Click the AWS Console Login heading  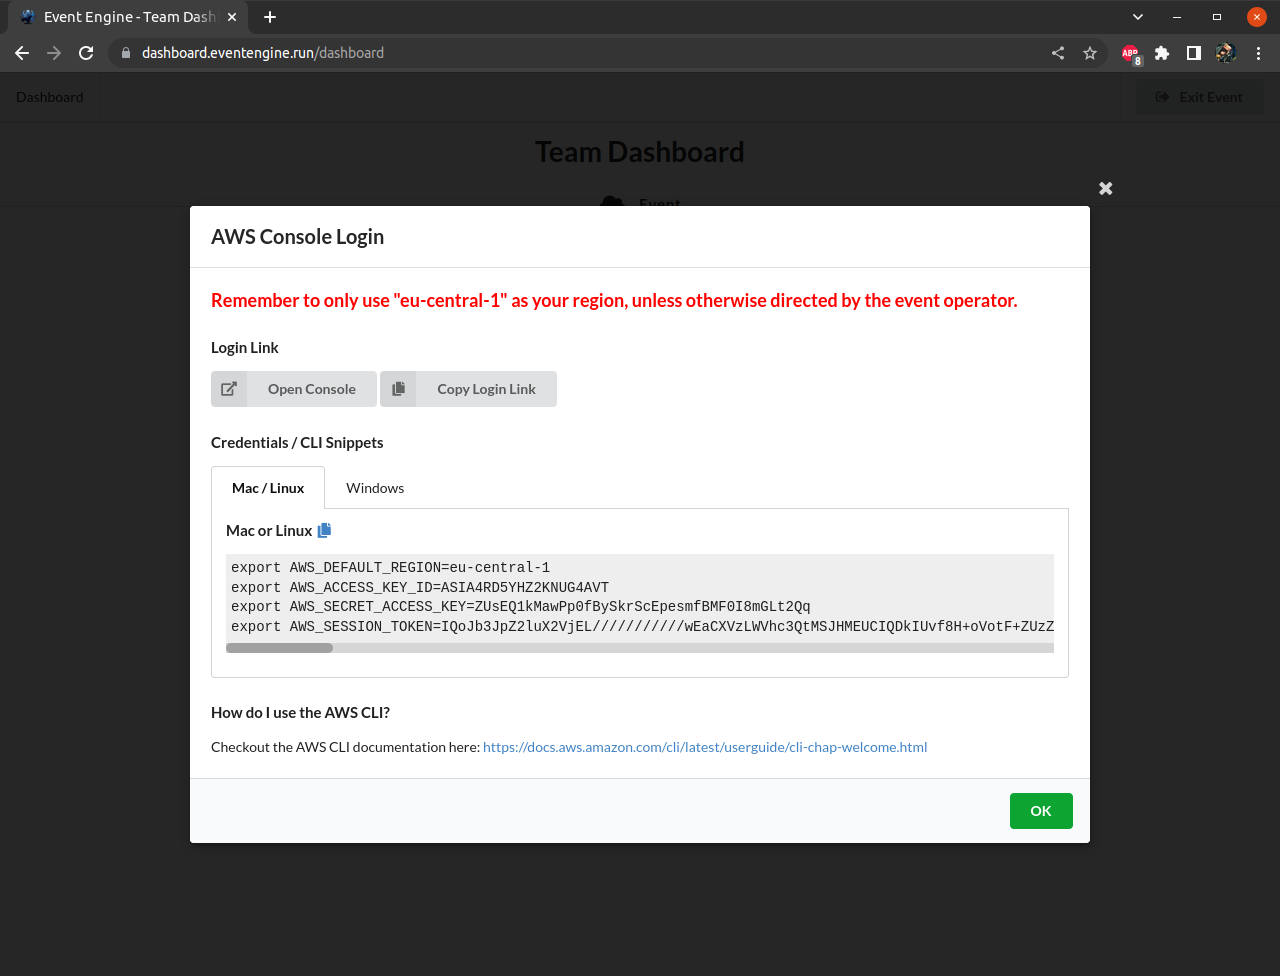point(297,237)
